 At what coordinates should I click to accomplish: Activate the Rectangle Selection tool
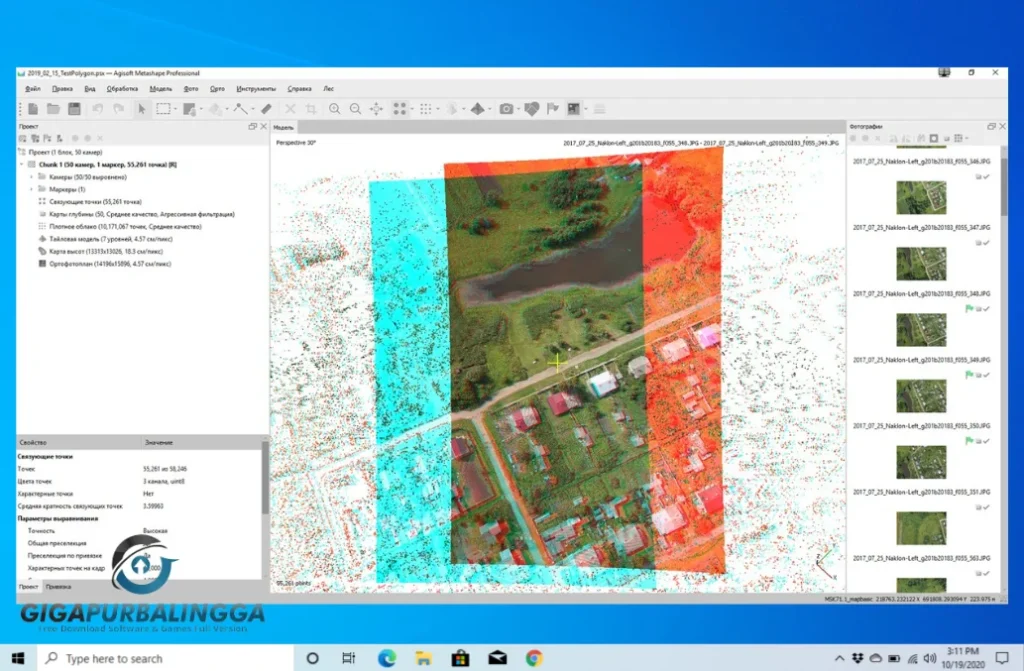[x=162, y=108]
